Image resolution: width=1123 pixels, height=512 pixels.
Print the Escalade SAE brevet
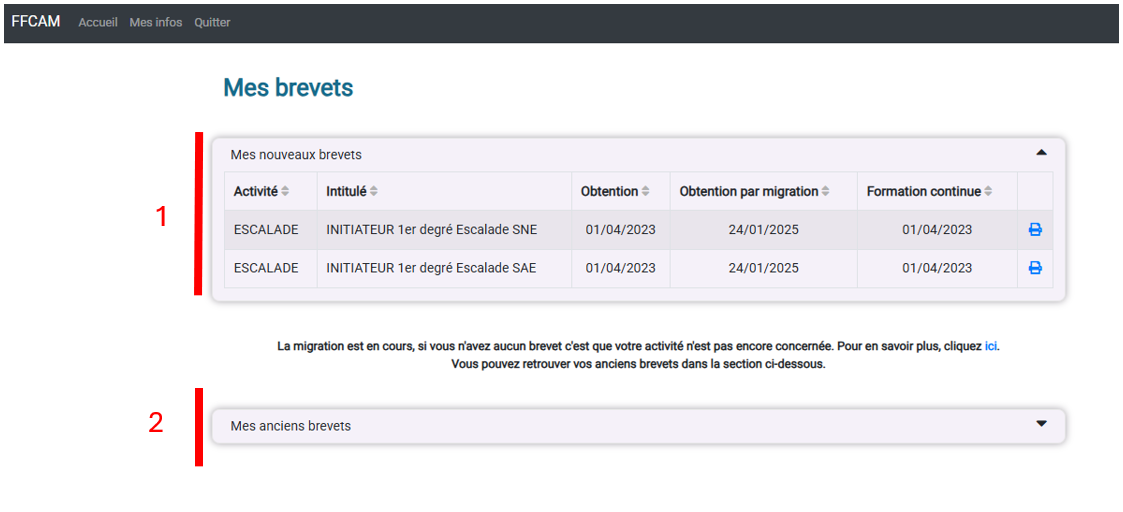pos(1035,268)
